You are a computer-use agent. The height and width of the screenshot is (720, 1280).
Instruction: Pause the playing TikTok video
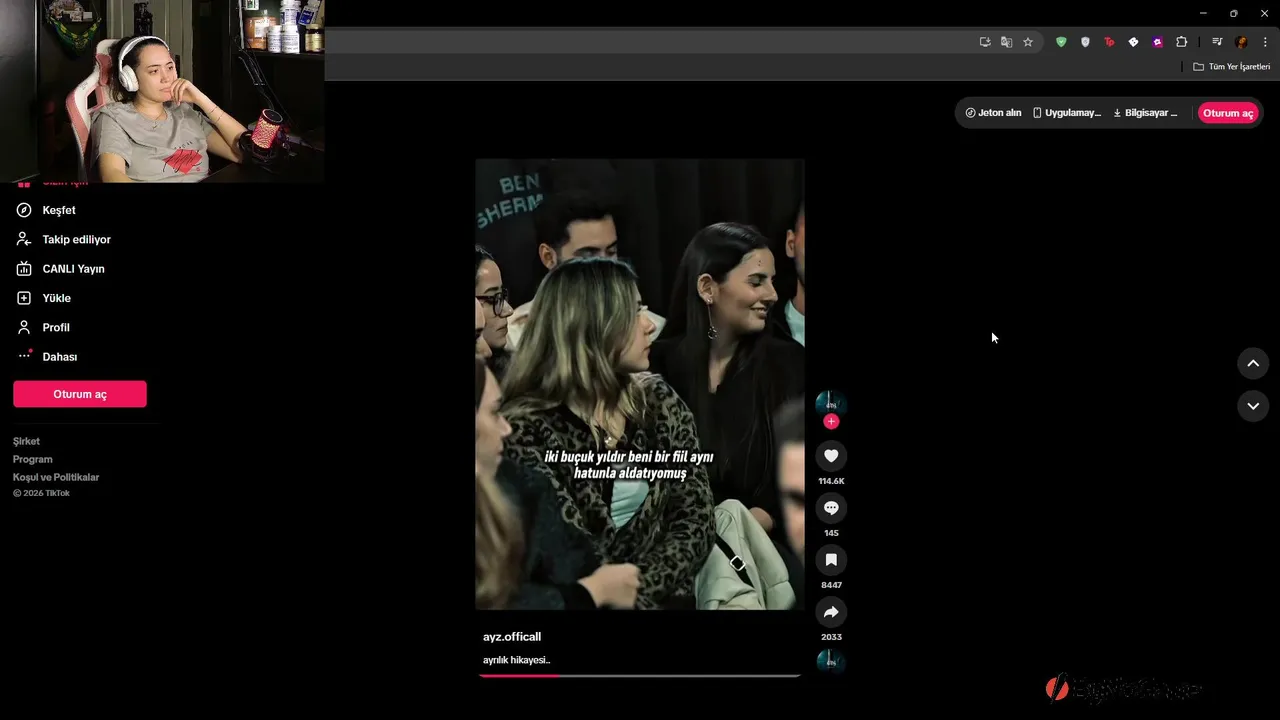pyautogui.click(x=640, y=384)
